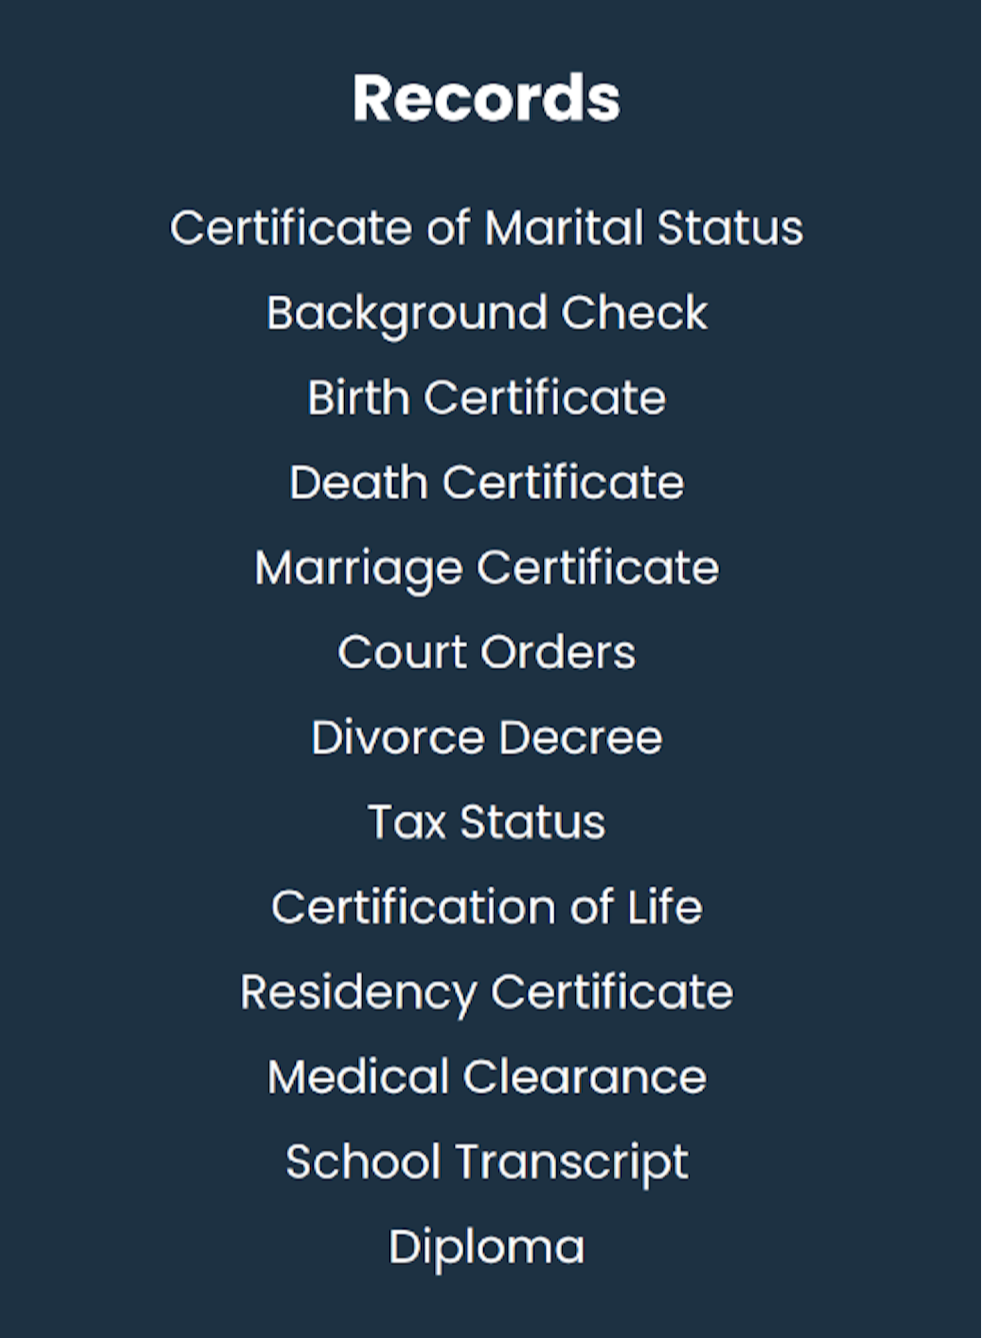Select the Diploma record
982x1338 pixels.
click(486, 1248)
